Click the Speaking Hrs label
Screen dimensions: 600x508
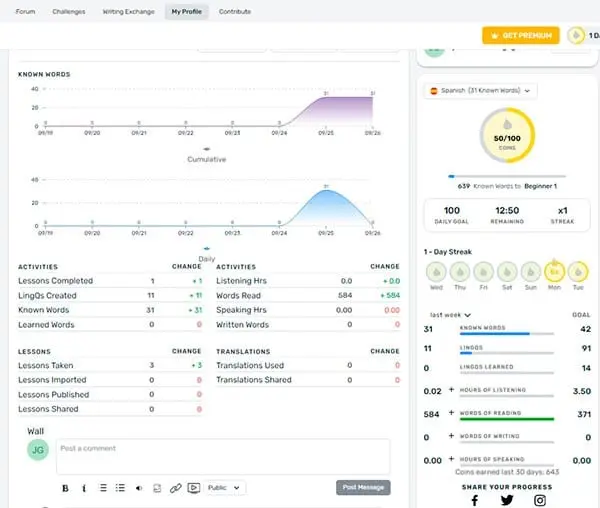[x=241, y=310]
